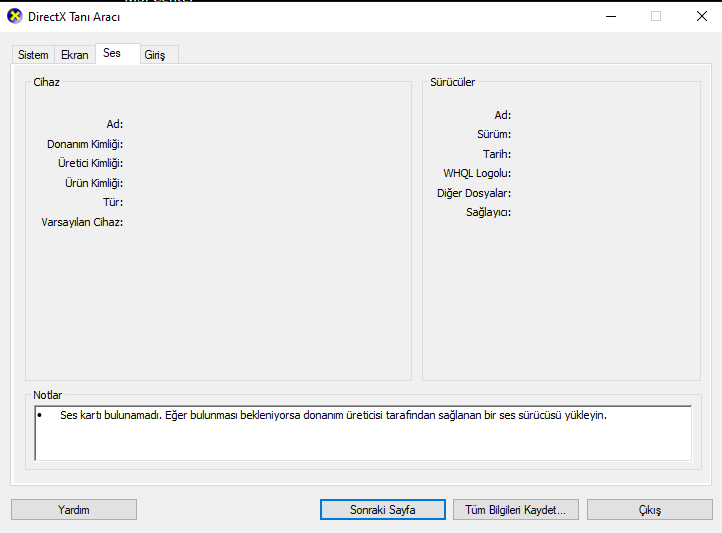Image resolution: width=722 pixels, height=533 pixels.
Task: Click inside the Notlar text box
Action: point(363,433)
